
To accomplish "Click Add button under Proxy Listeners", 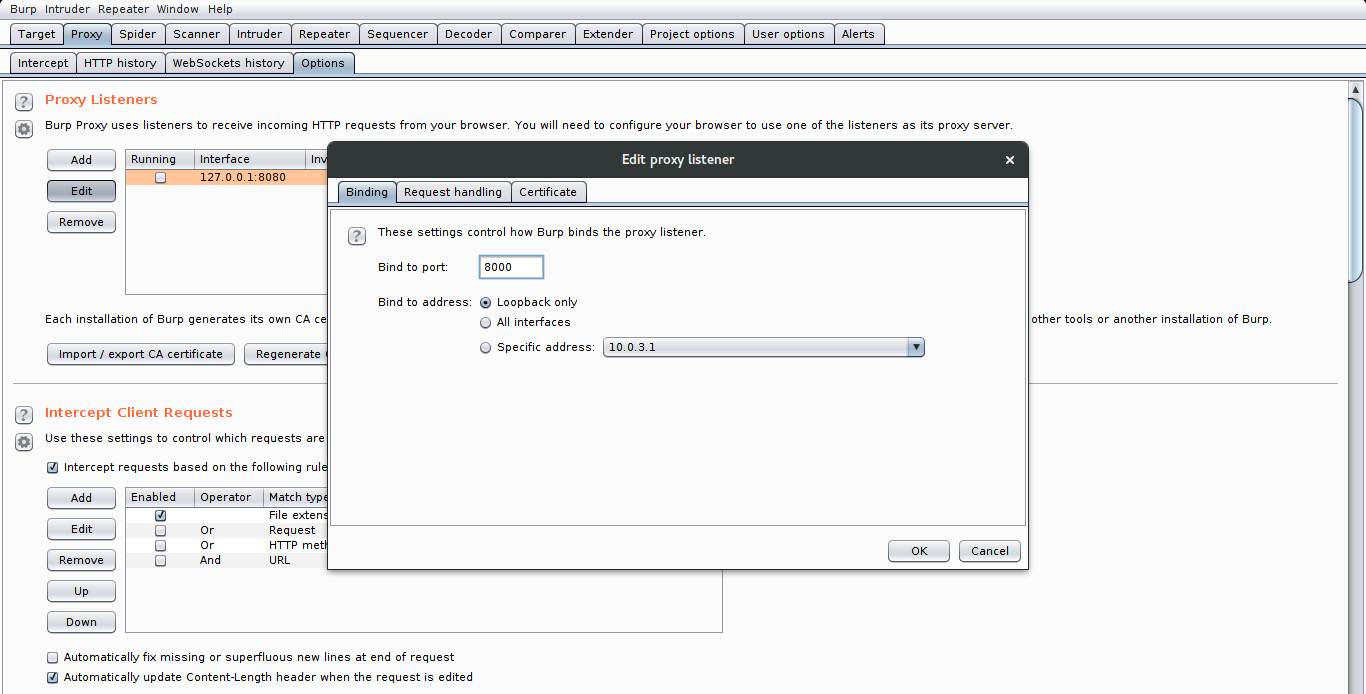I will [x=81, y=160].
